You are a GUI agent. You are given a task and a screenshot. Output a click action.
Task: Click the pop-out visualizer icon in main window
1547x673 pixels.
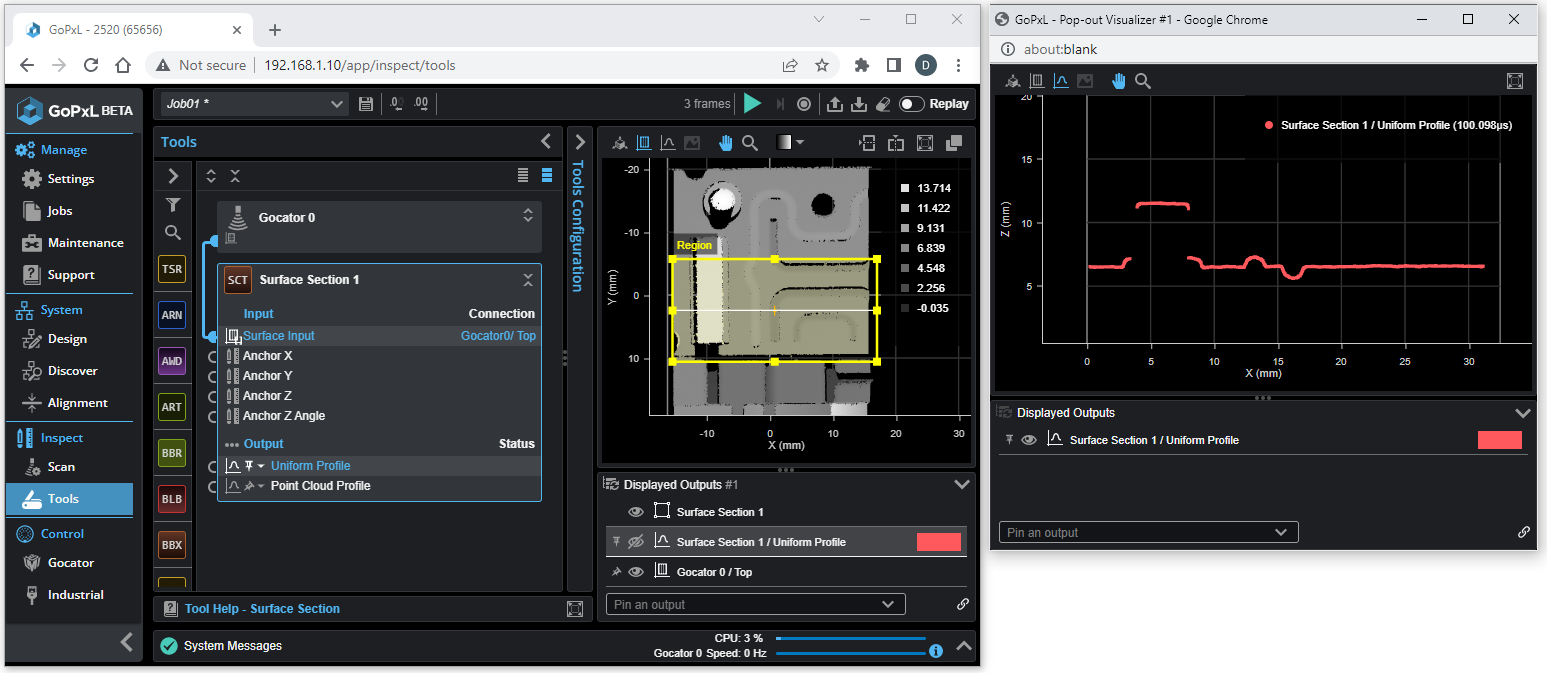pyautogui.click(x=954, y=143)
